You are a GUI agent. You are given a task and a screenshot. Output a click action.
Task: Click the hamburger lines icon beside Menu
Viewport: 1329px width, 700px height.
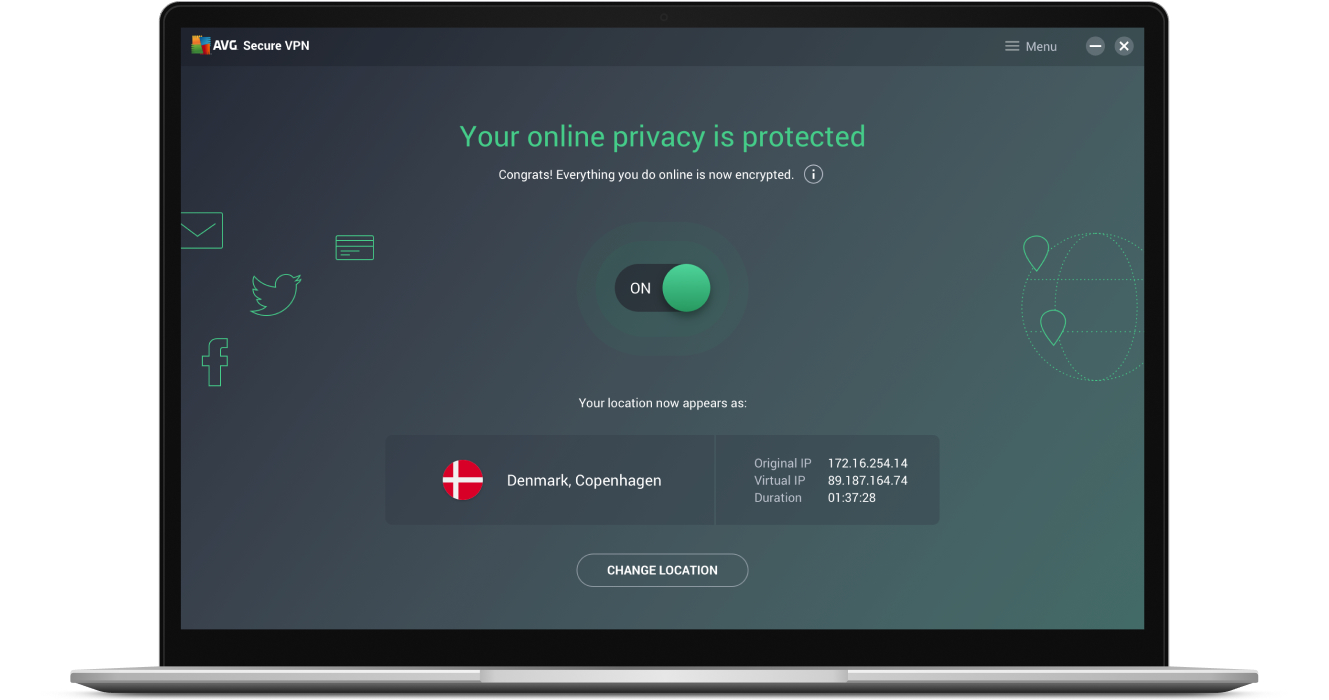[x=1012, y=46]
